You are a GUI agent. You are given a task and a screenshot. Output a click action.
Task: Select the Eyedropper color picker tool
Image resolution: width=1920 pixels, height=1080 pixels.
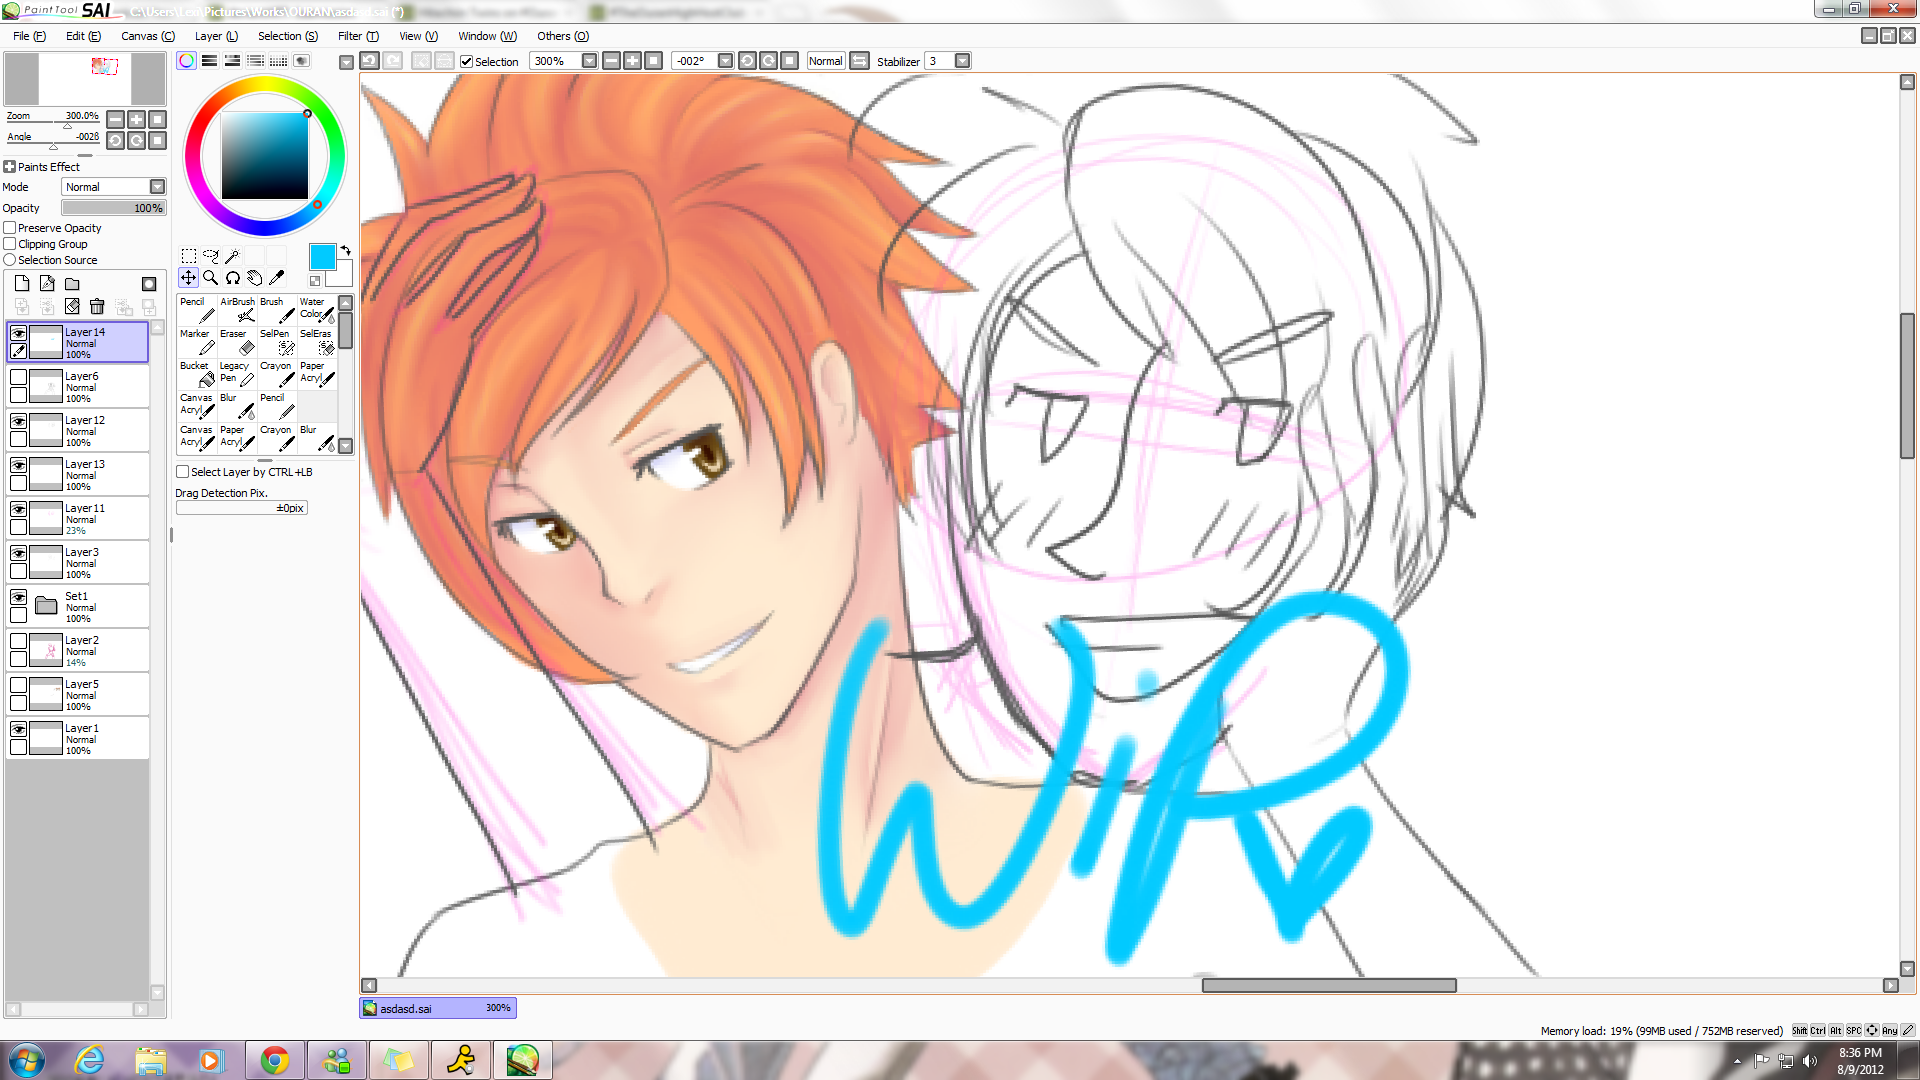[x=276, y=278]
